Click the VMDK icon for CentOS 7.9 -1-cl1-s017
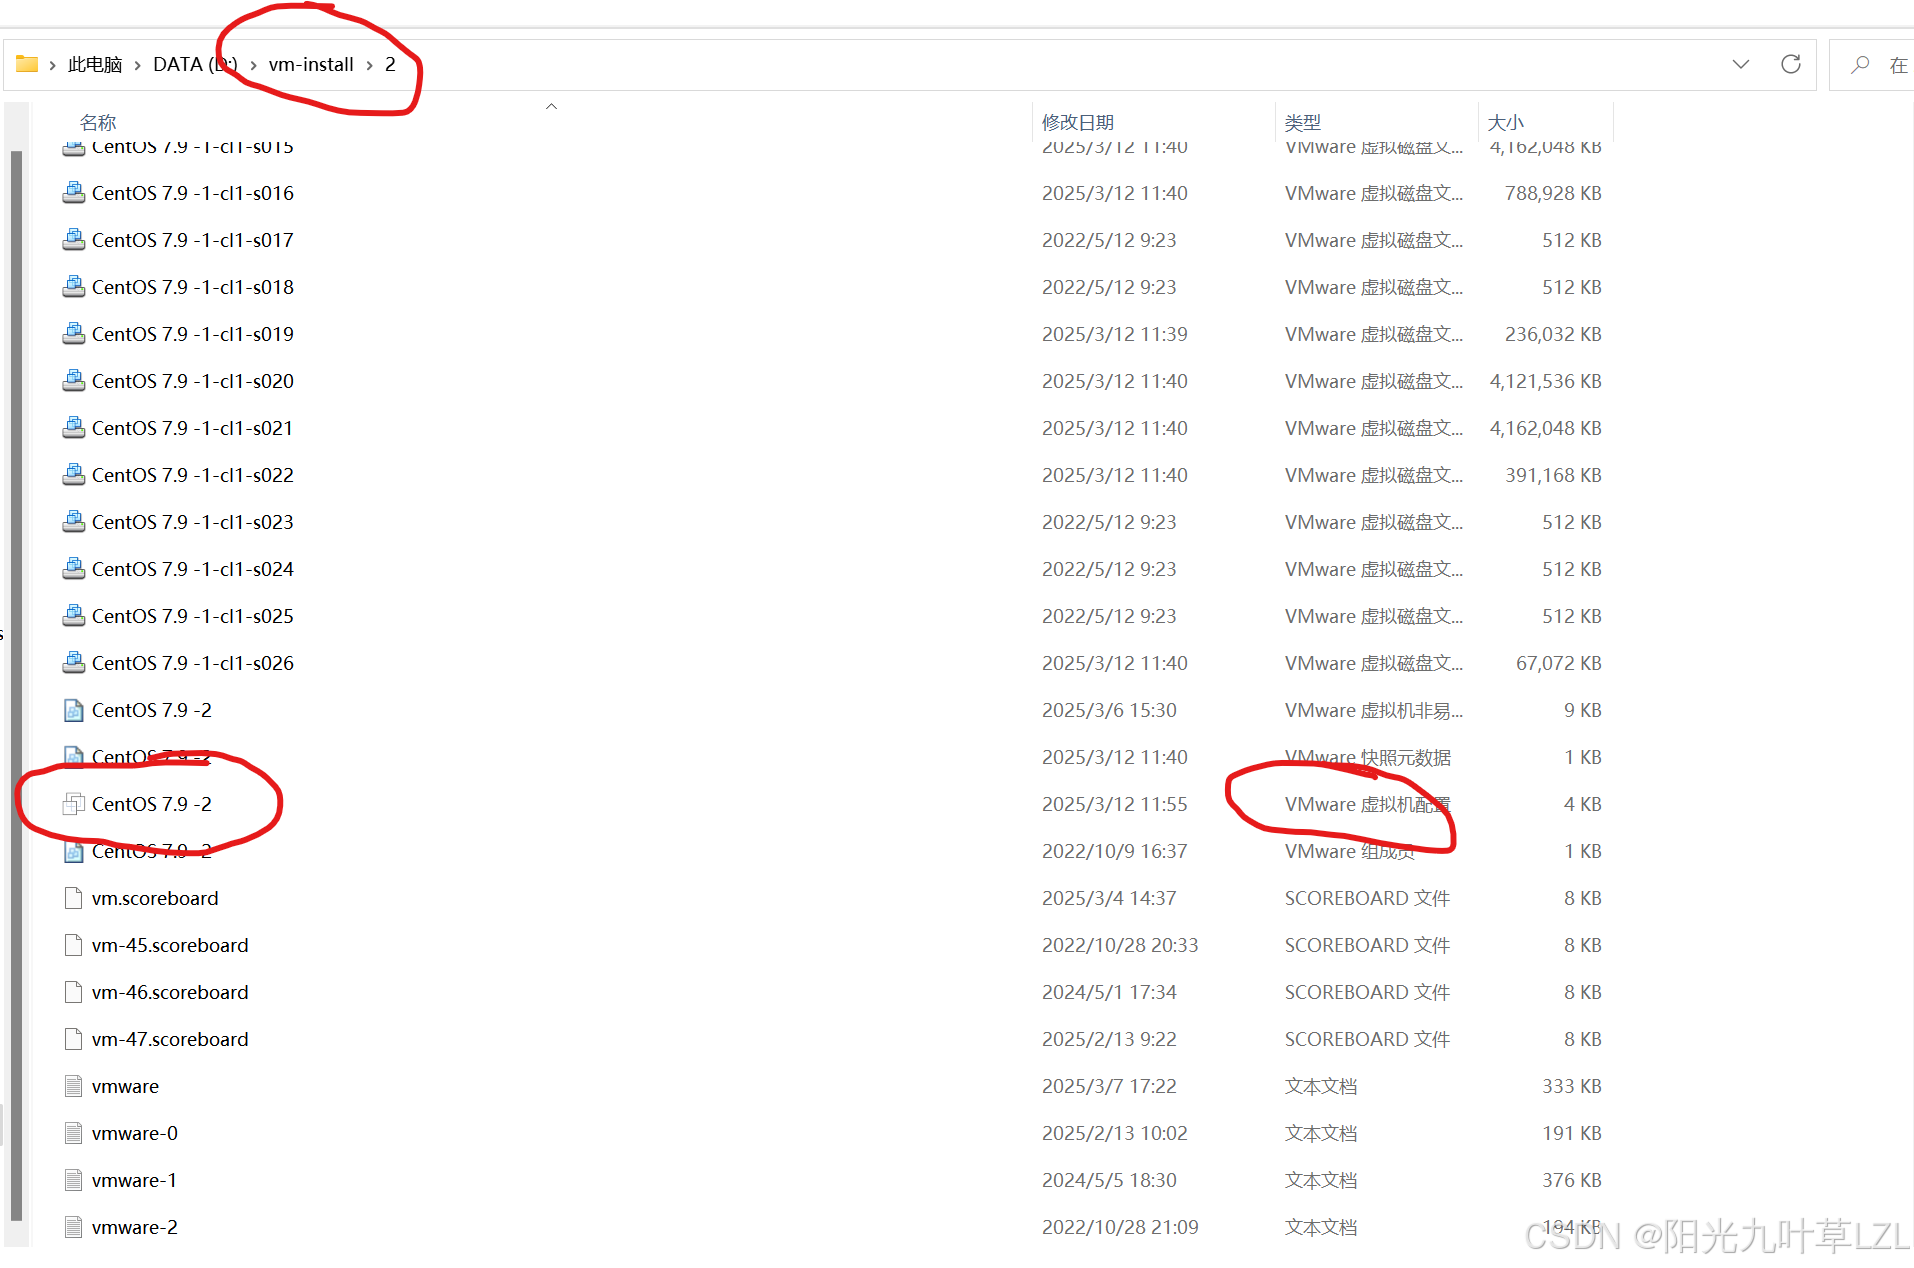Screen dimensions: 1914x1268 click(73, 240)
